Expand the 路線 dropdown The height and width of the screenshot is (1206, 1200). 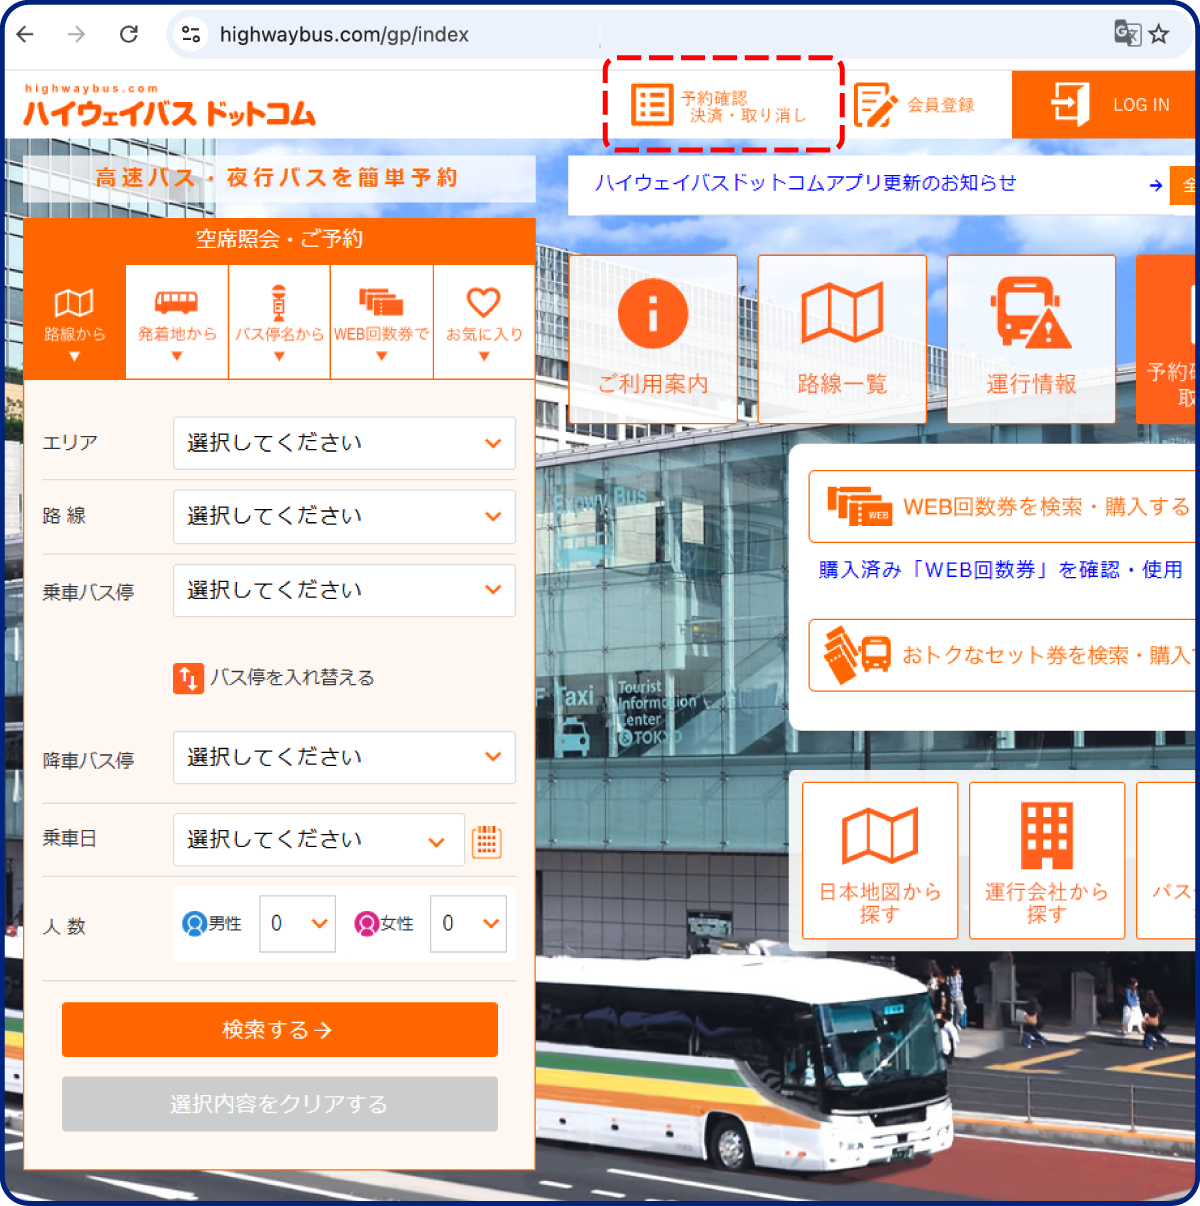(344, 517)
